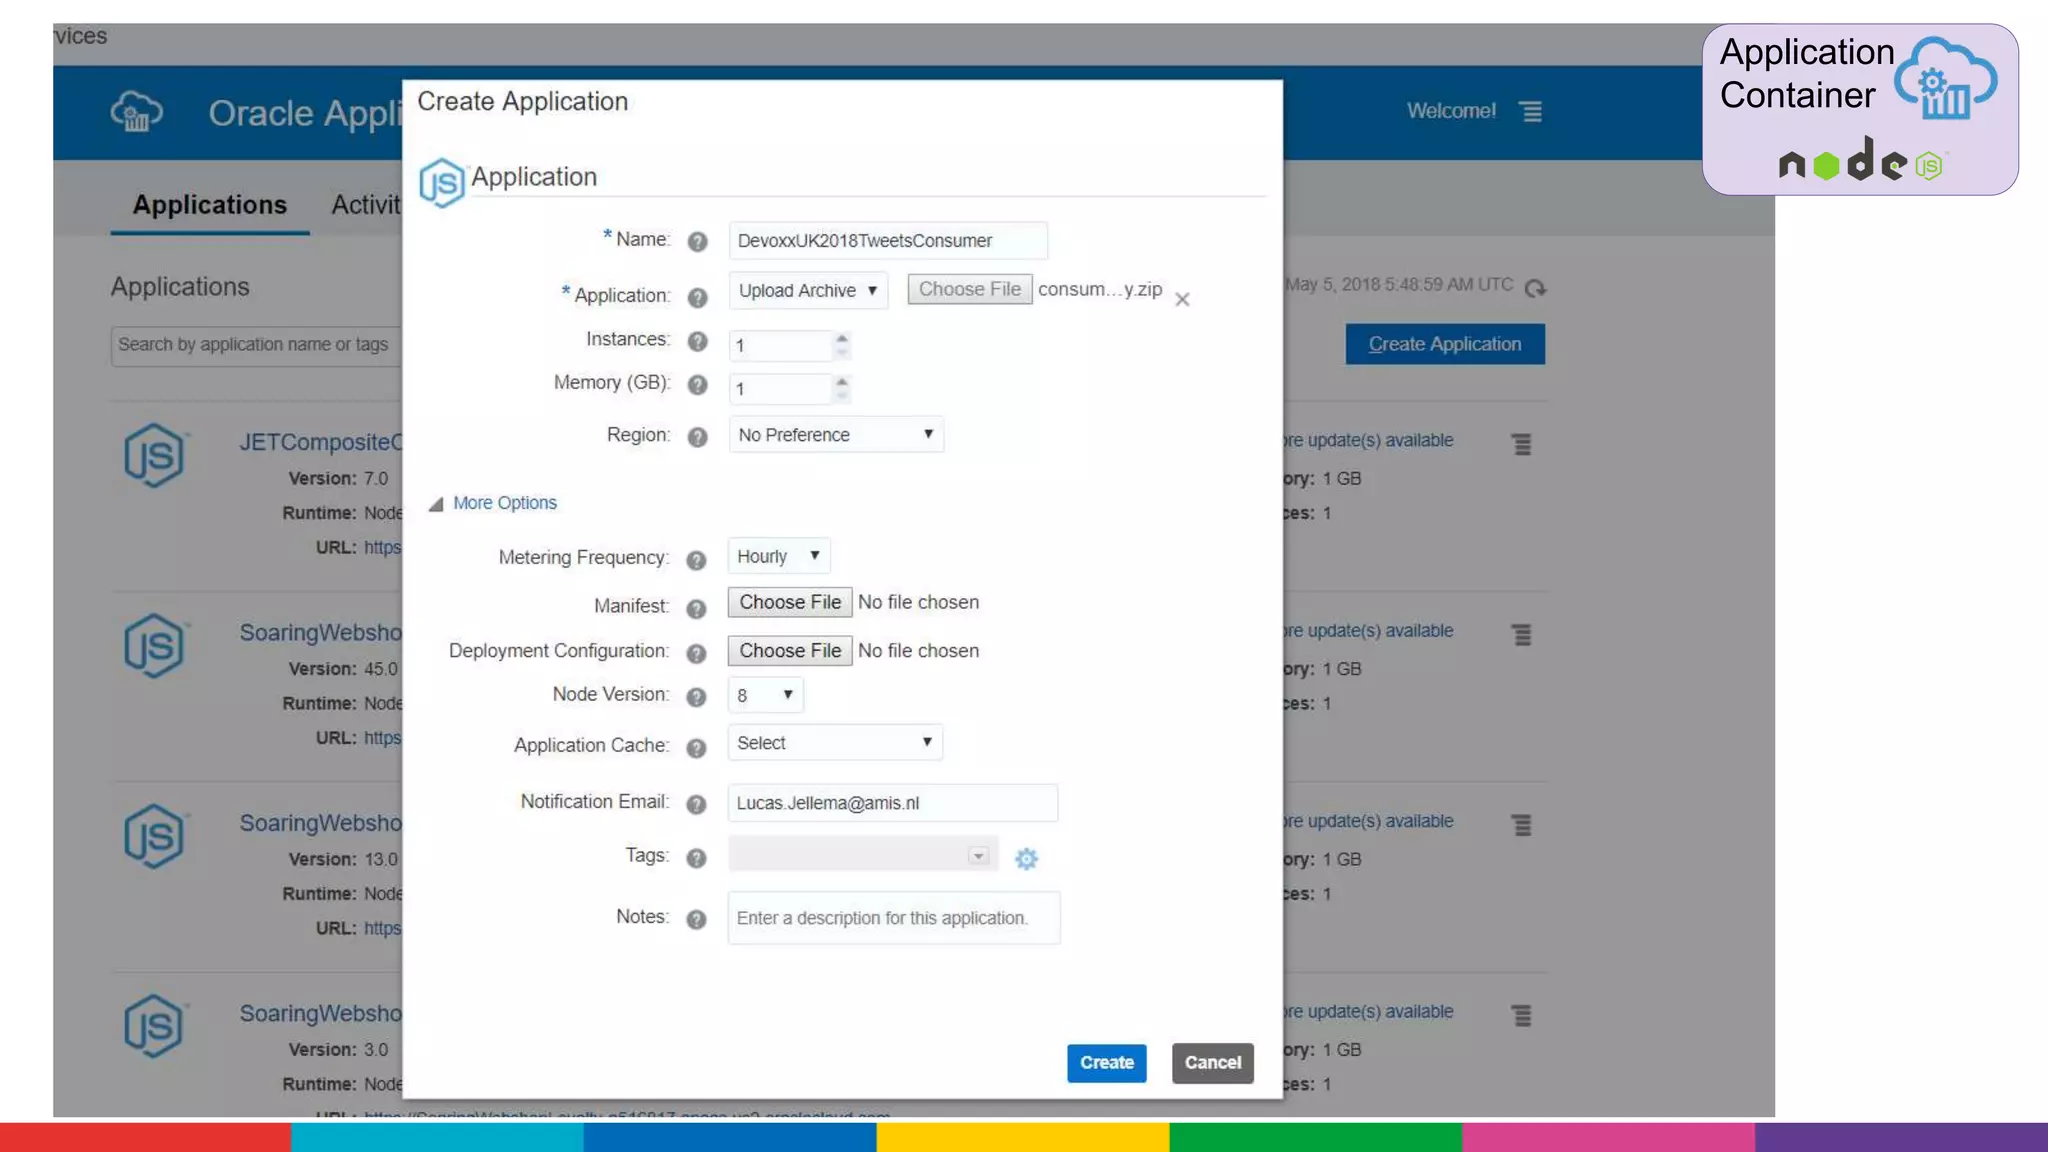Click the refresh icon next to timestamp
Screen dimensions: 2048x1152
[x=1535, y=289]
